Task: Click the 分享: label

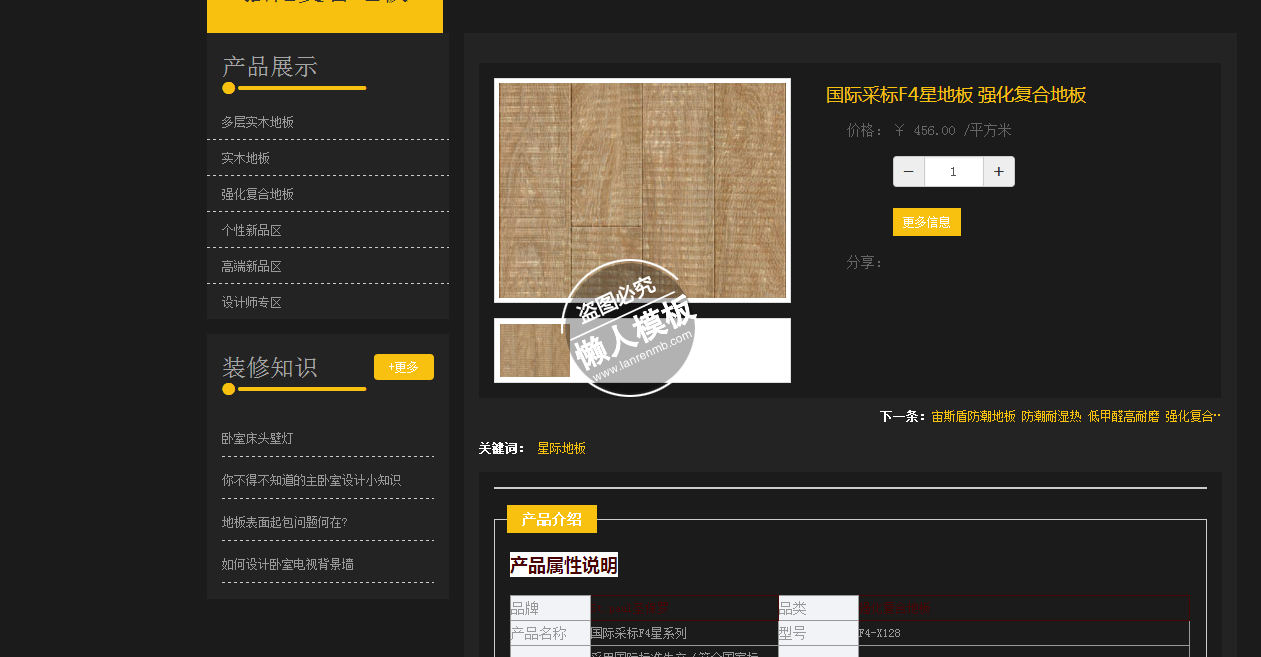Action: [x=865, y=262]
